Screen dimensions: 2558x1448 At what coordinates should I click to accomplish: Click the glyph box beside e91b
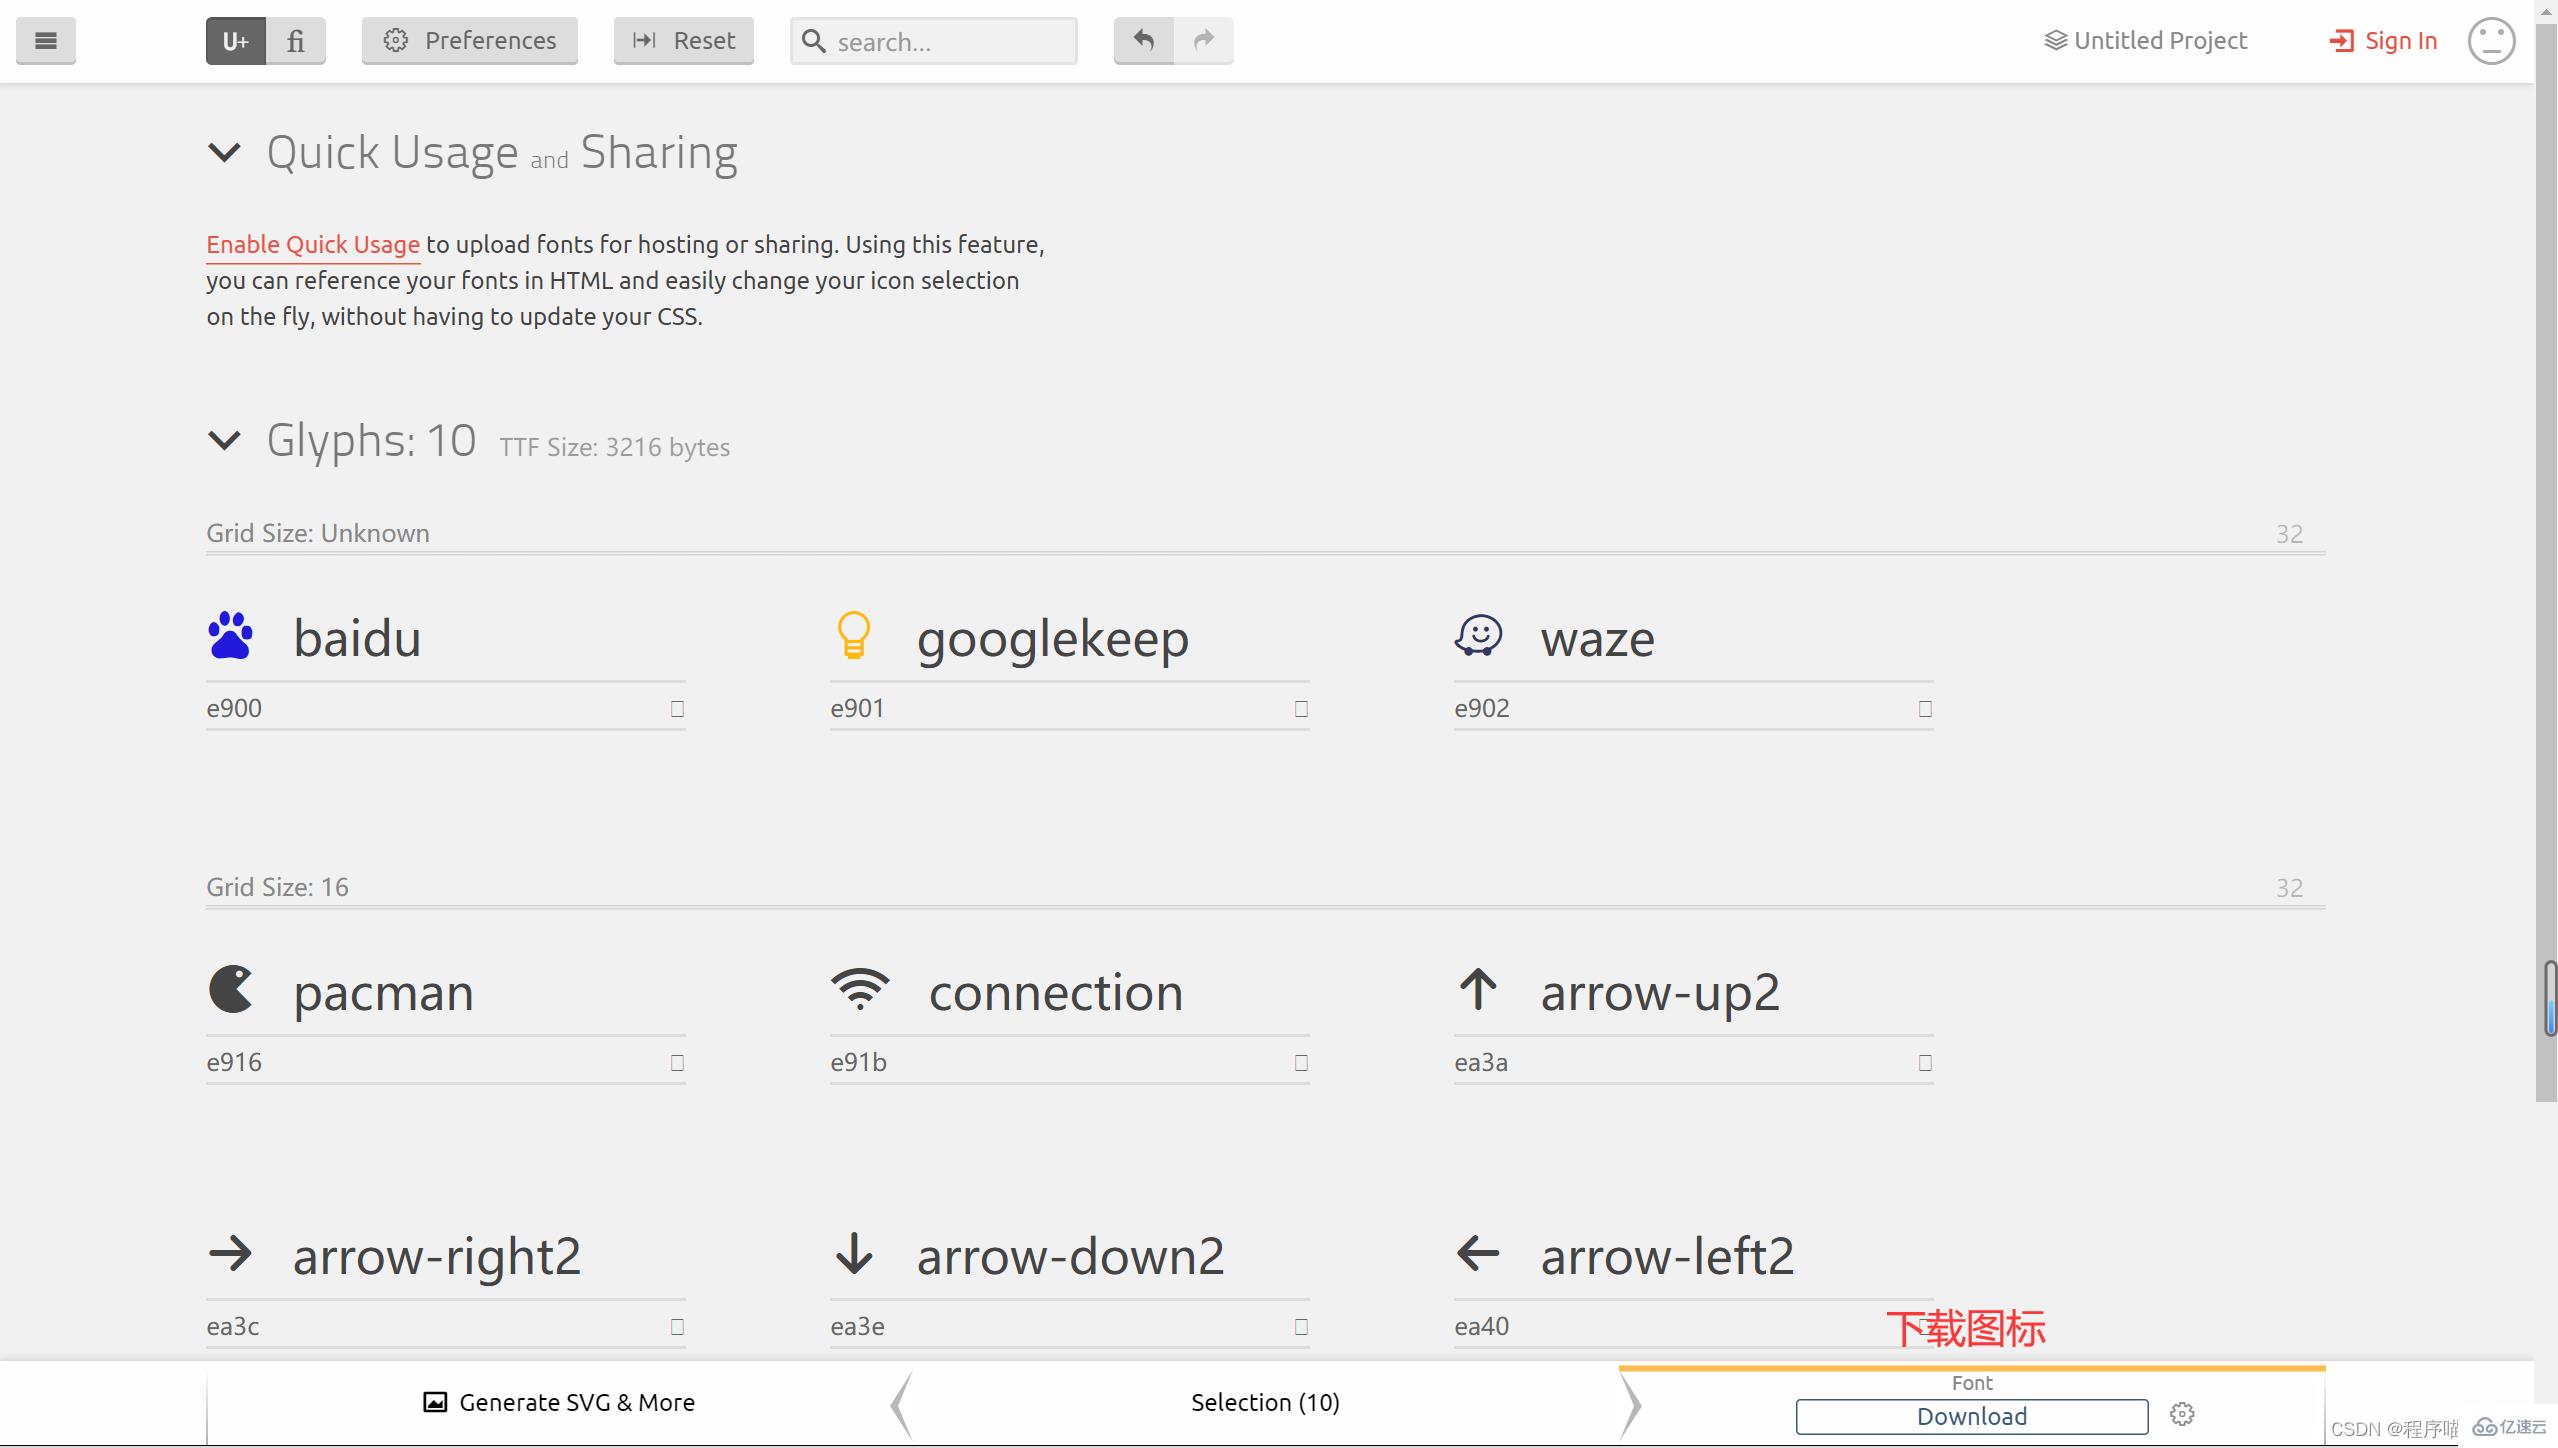tap(1301, 1063)
